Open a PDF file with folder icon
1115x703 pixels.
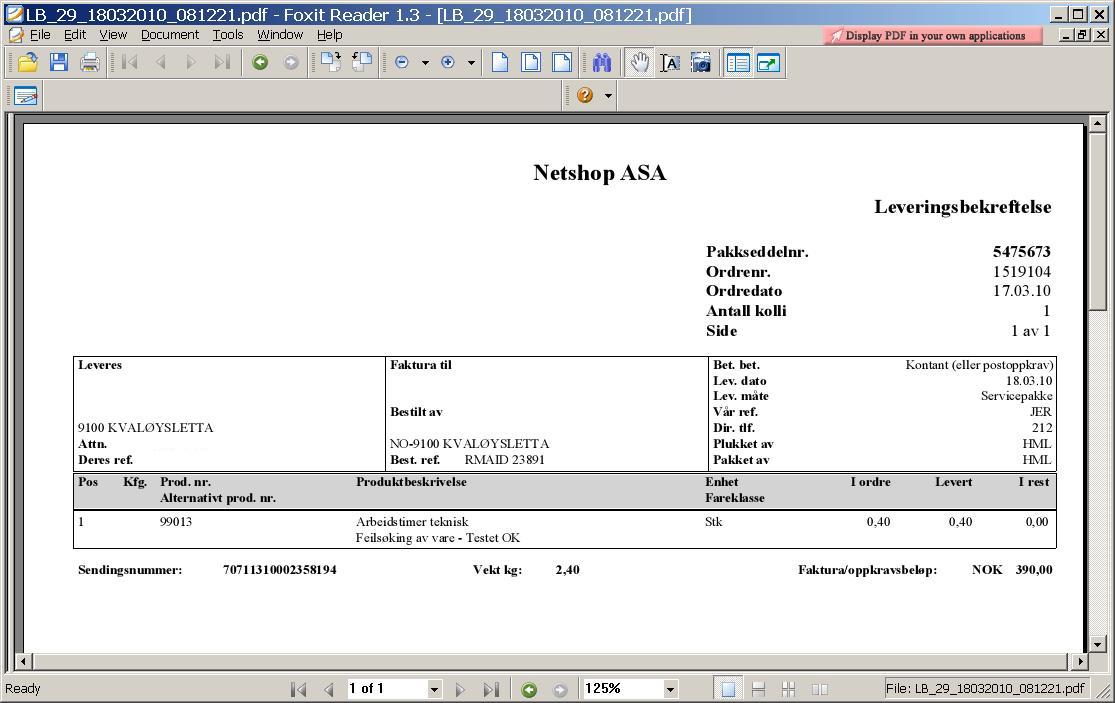(x=28, y=63)
